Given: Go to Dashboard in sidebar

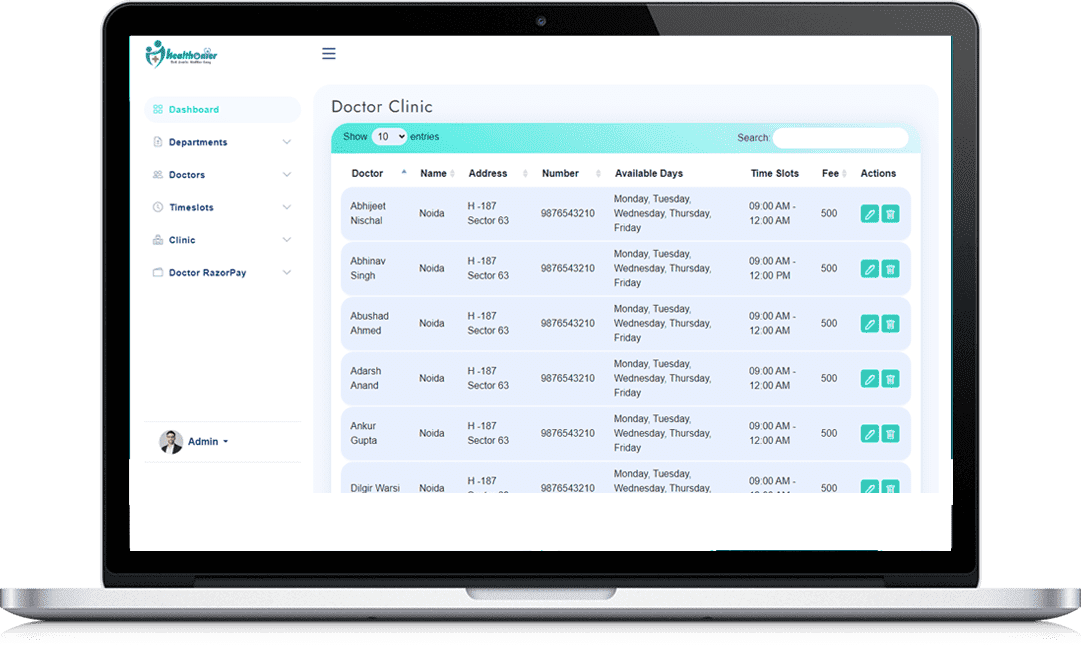Looking at the screenshot, I should point(193,110).
